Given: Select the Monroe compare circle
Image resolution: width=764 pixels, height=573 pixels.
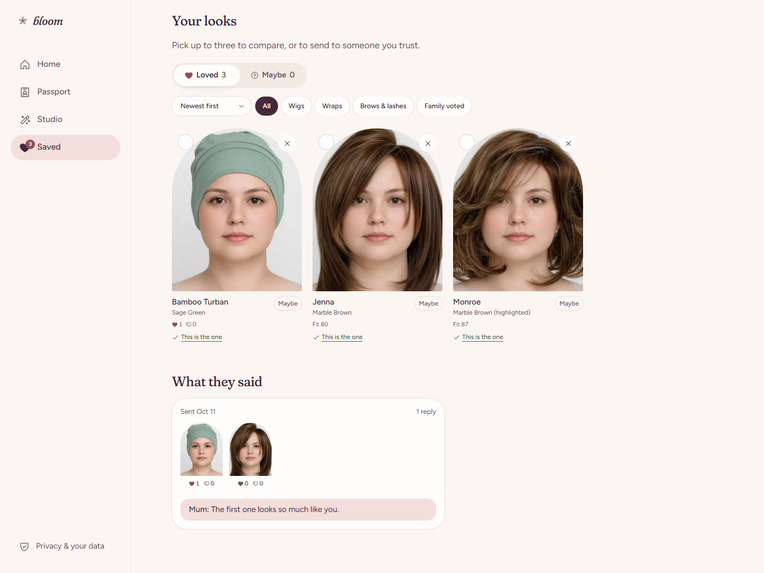Looking at the screenshot, I should pos(466,142).
